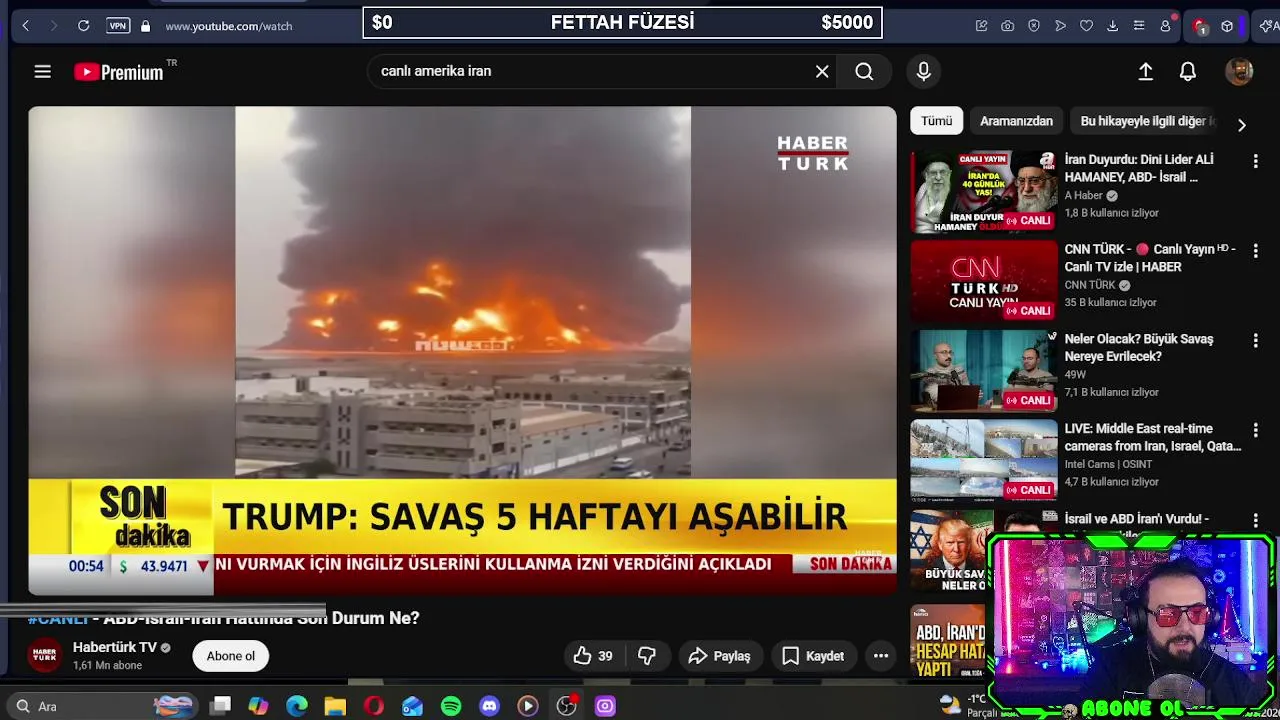Open OBS Studio from the taskbar
The image size is (1280, 720).
(x=567, y=706)
